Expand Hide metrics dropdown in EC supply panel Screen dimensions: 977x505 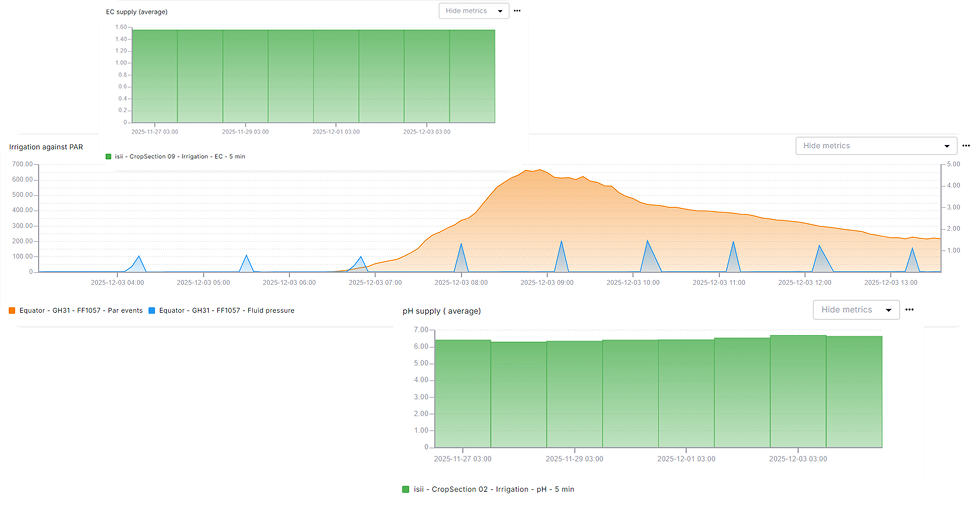tap(473, 11)
